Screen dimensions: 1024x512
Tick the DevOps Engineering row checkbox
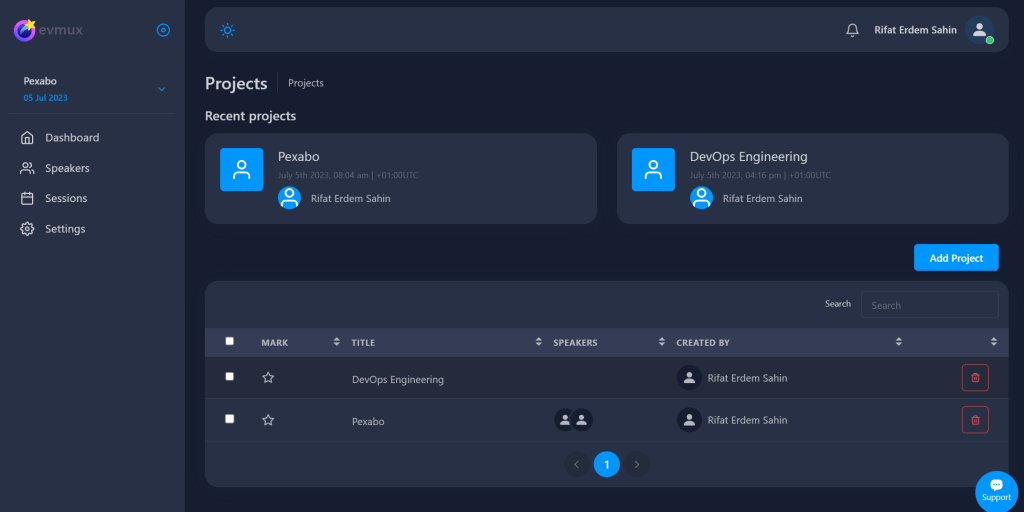click(x=229, y=376)
